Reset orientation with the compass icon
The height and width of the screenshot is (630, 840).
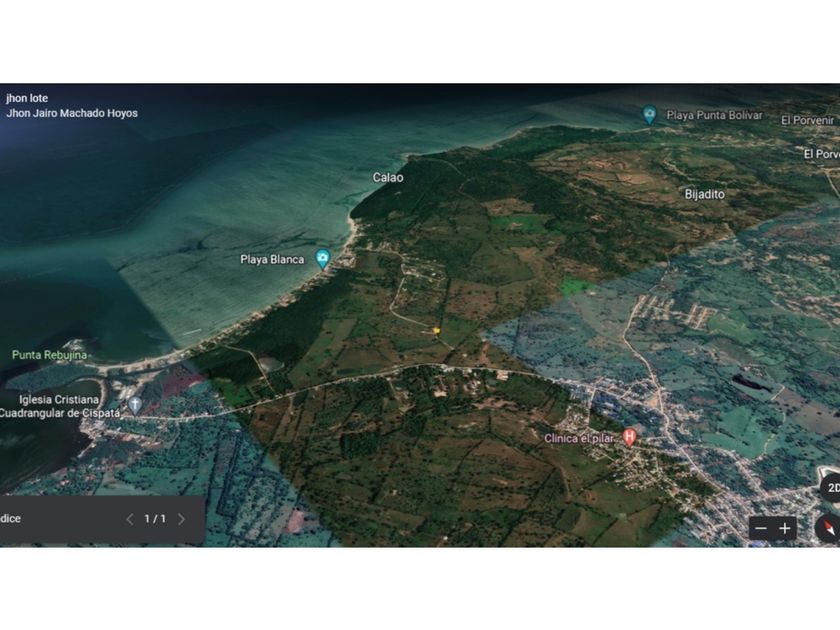click(829, 528)
